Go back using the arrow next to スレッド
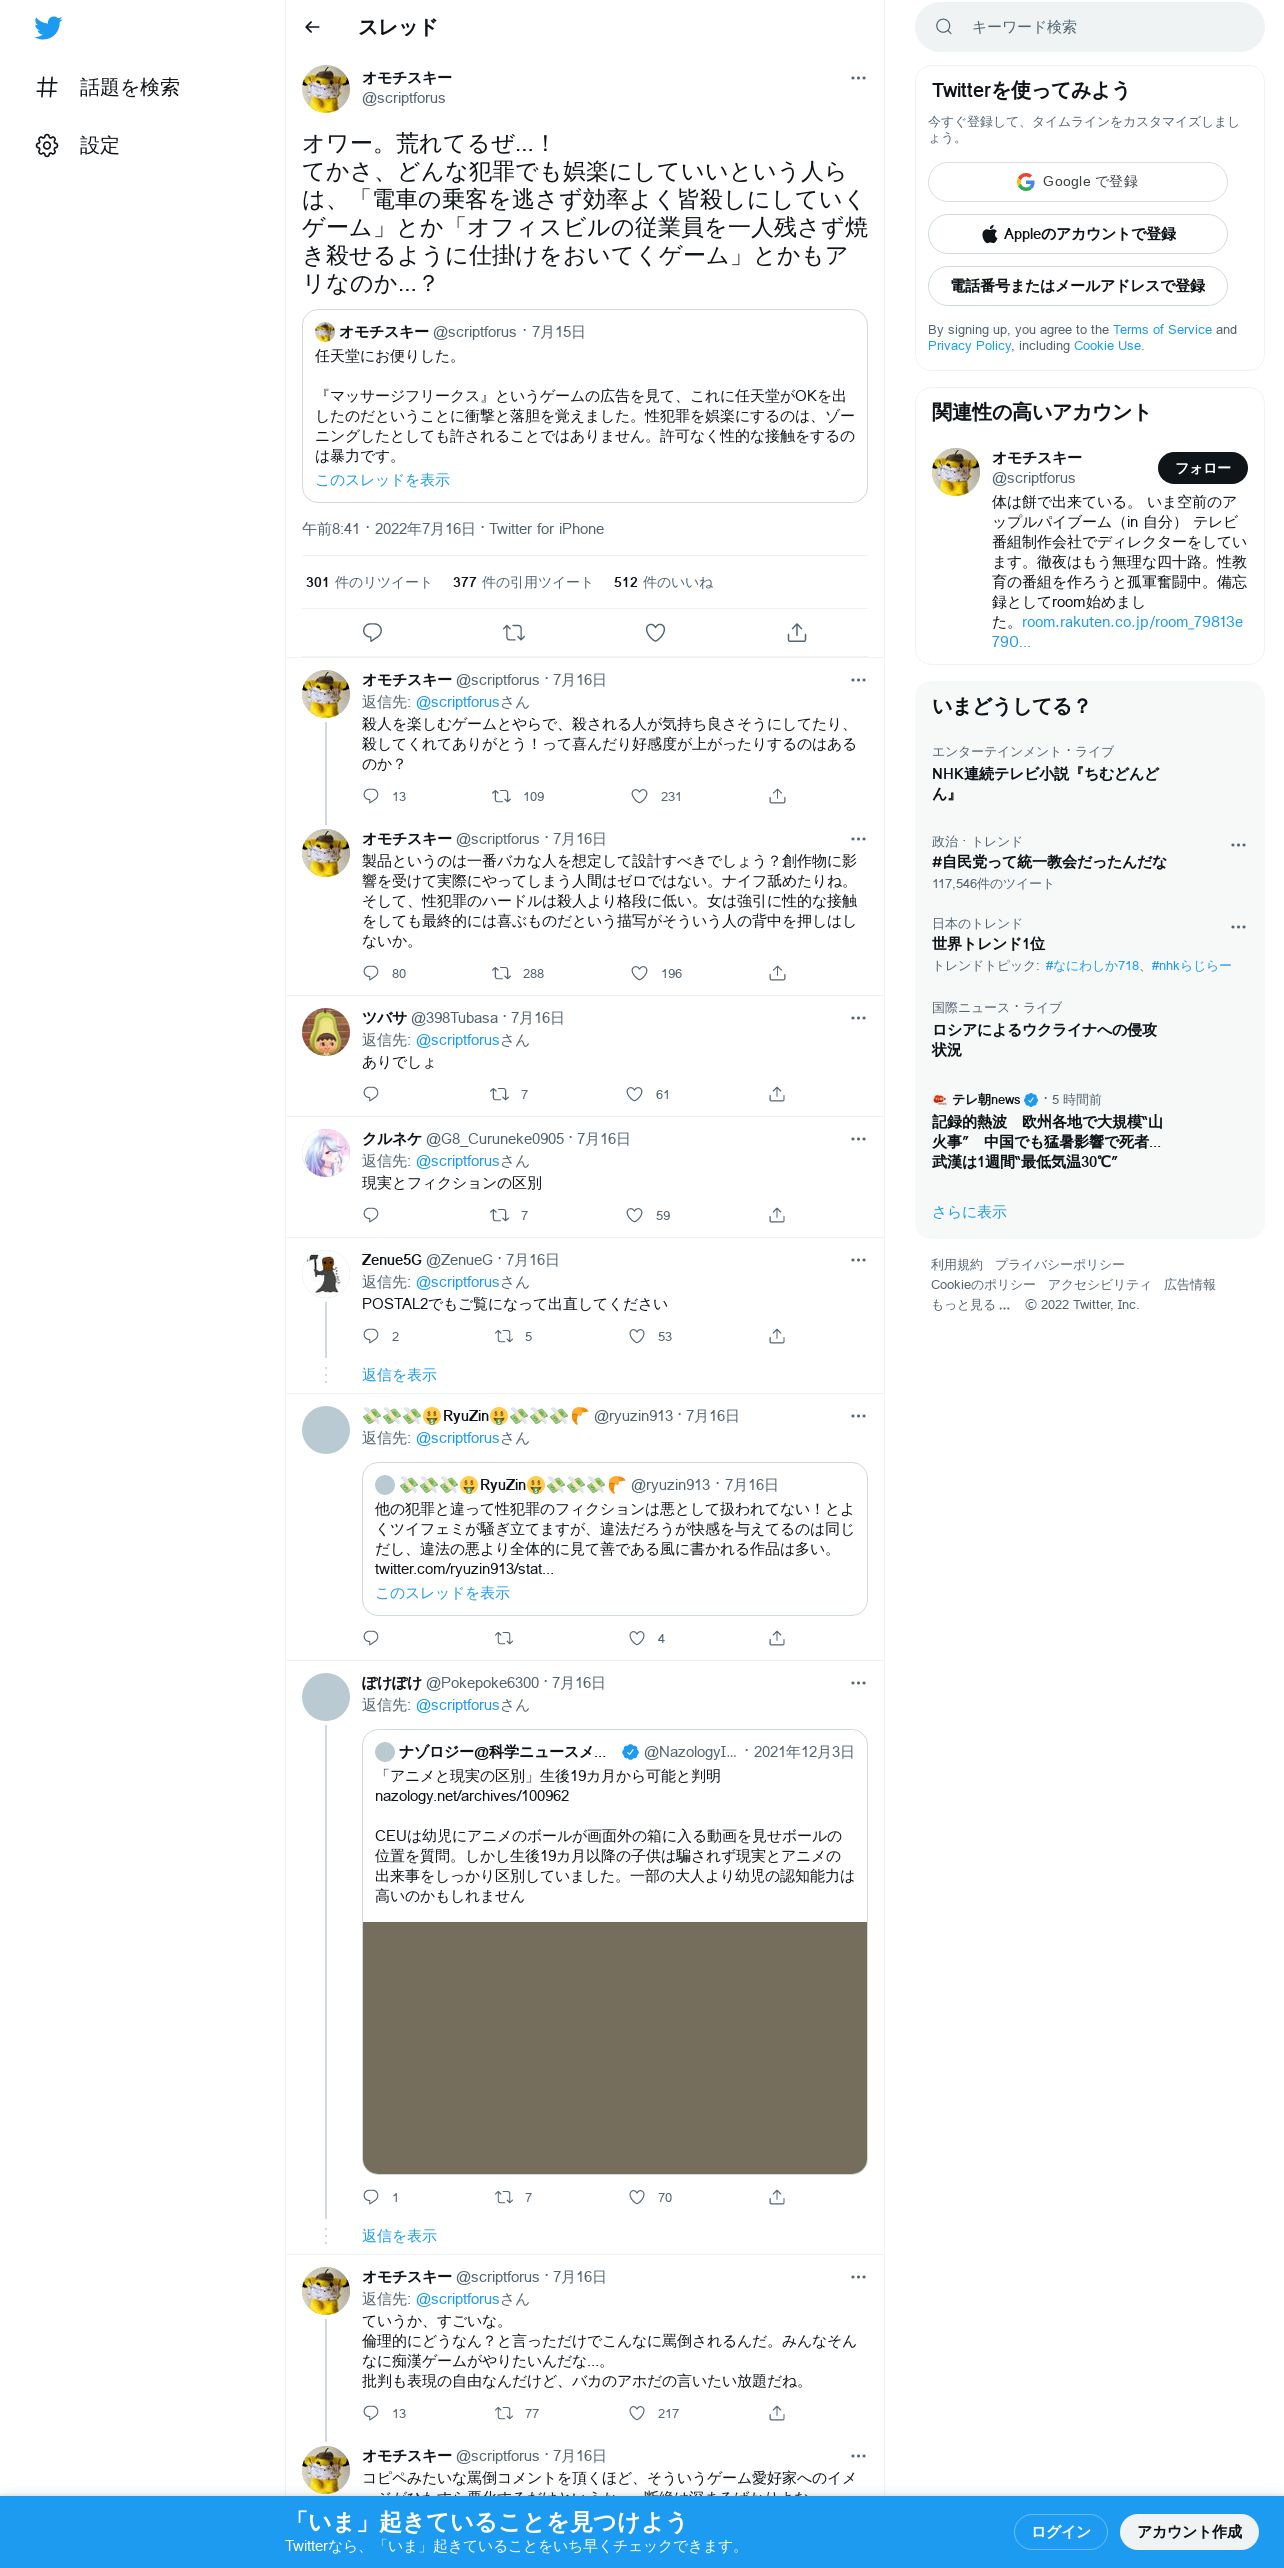Screen dimensions: 1284x2568 coord(313,27)
